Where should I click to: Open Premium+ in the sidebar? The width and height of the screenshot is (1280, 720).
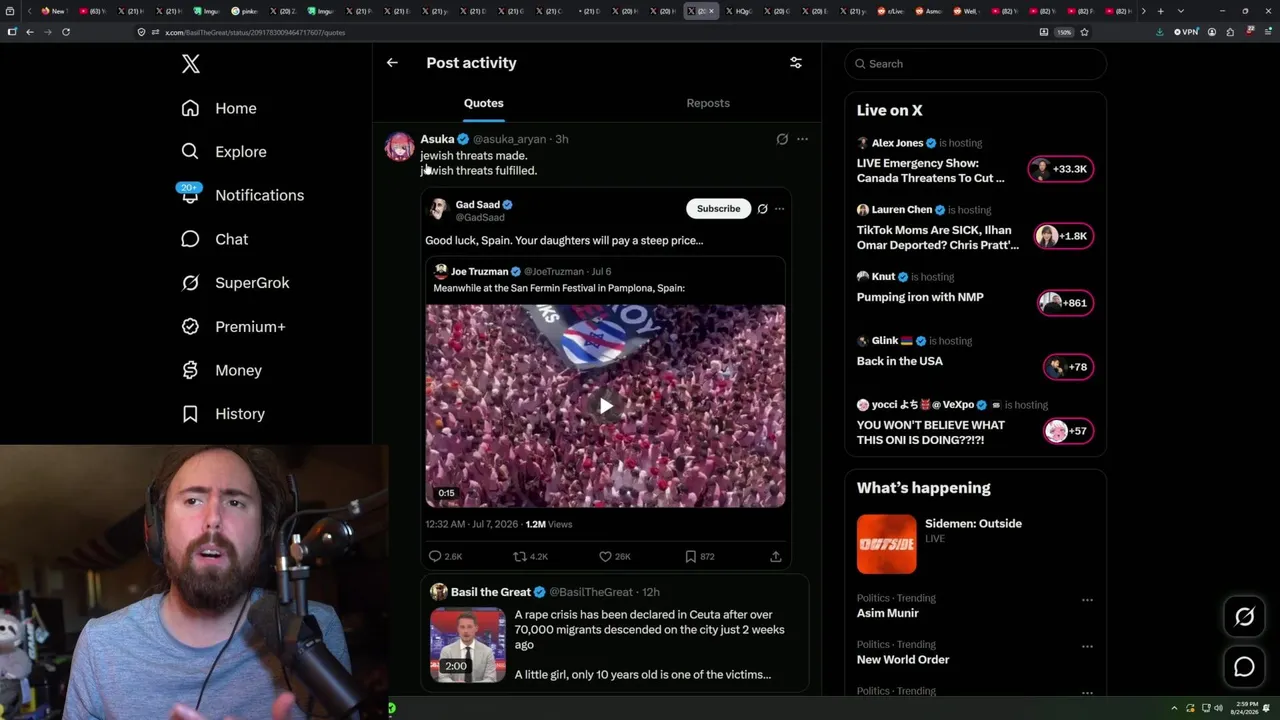coord(233,327)
